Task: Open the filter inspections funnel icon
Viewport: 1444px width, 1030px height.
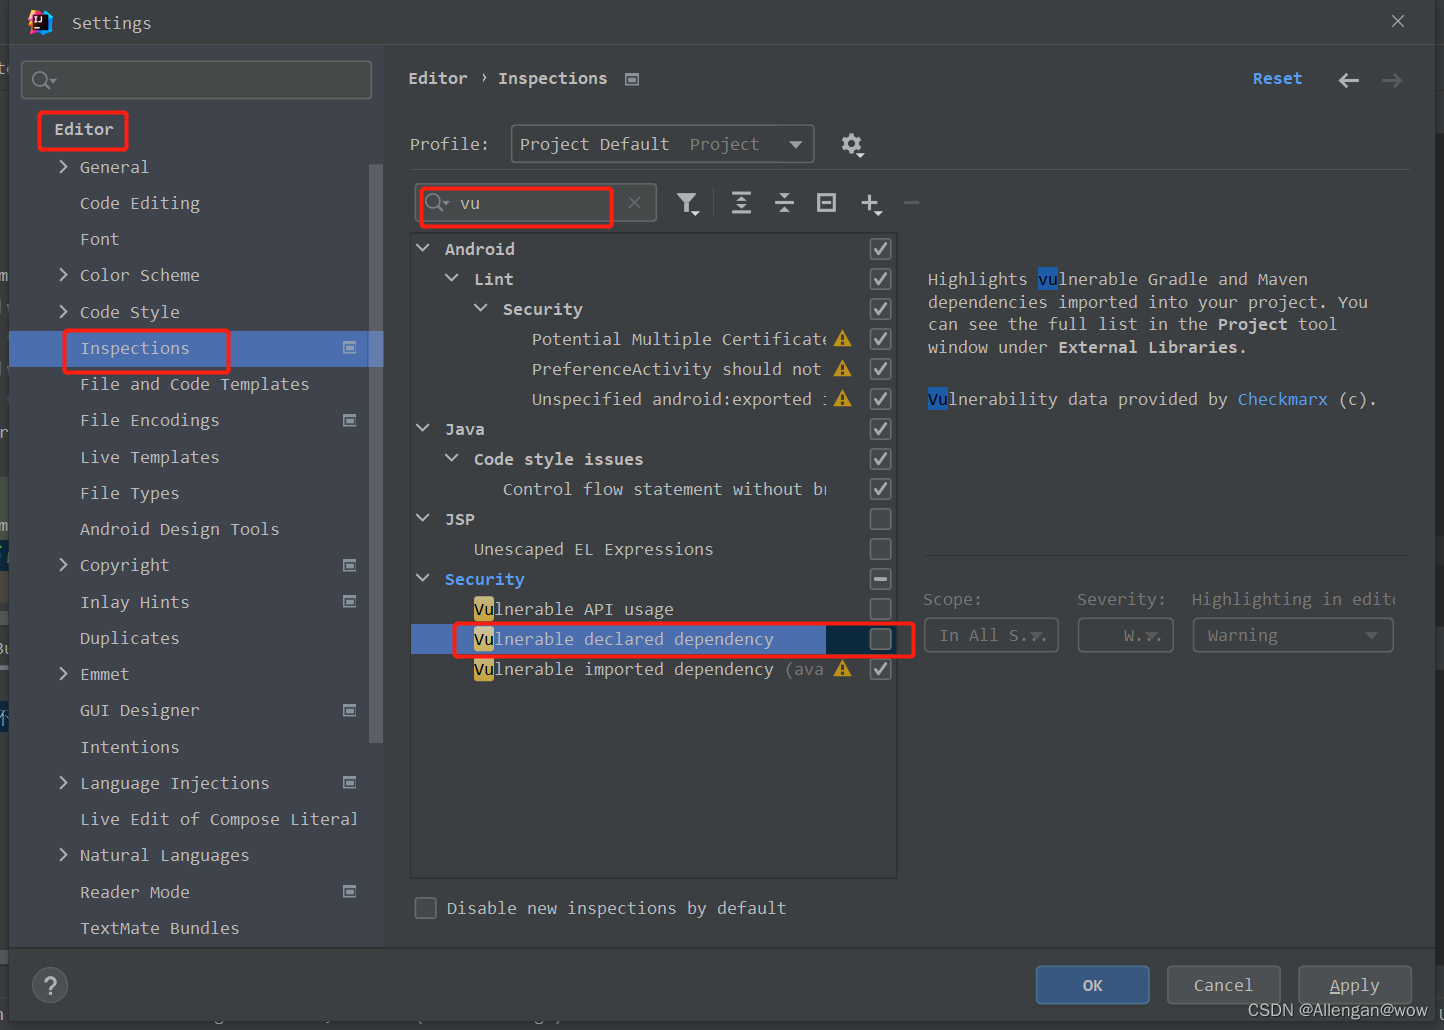Action: click(x=687, y=204)
